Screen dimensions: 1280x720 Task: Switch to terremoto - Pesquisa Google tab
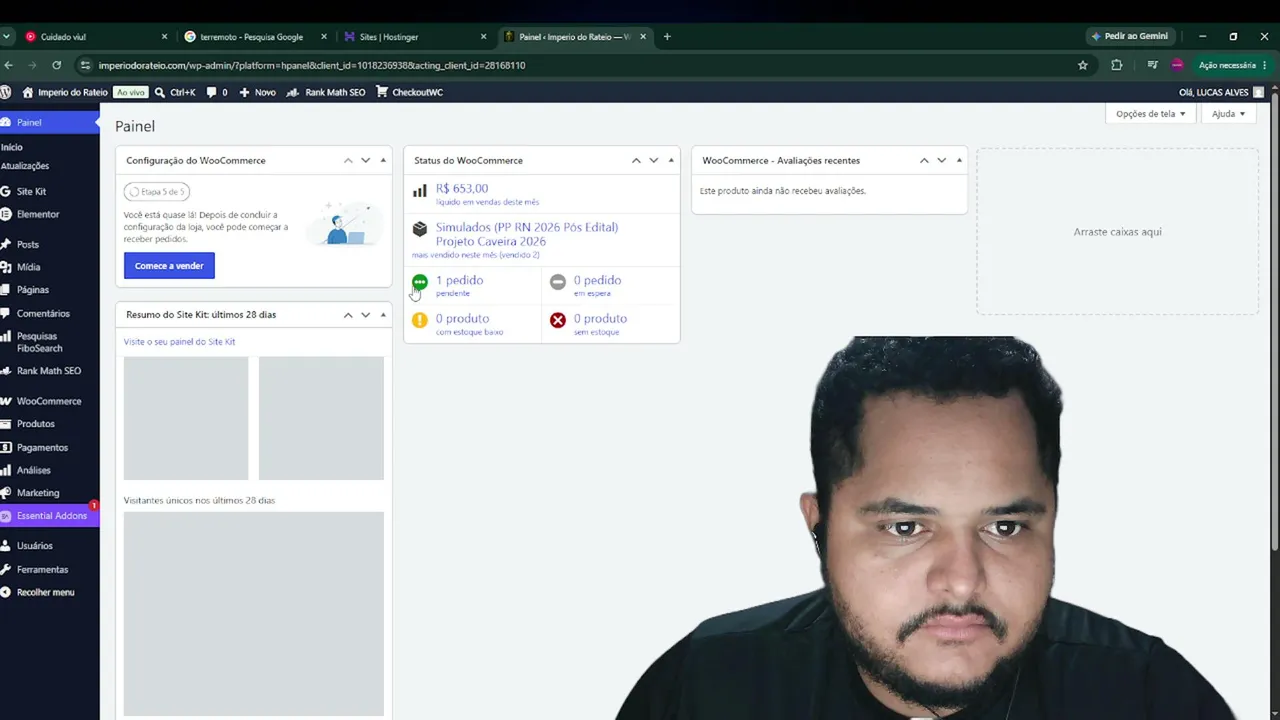coord(255,37)
